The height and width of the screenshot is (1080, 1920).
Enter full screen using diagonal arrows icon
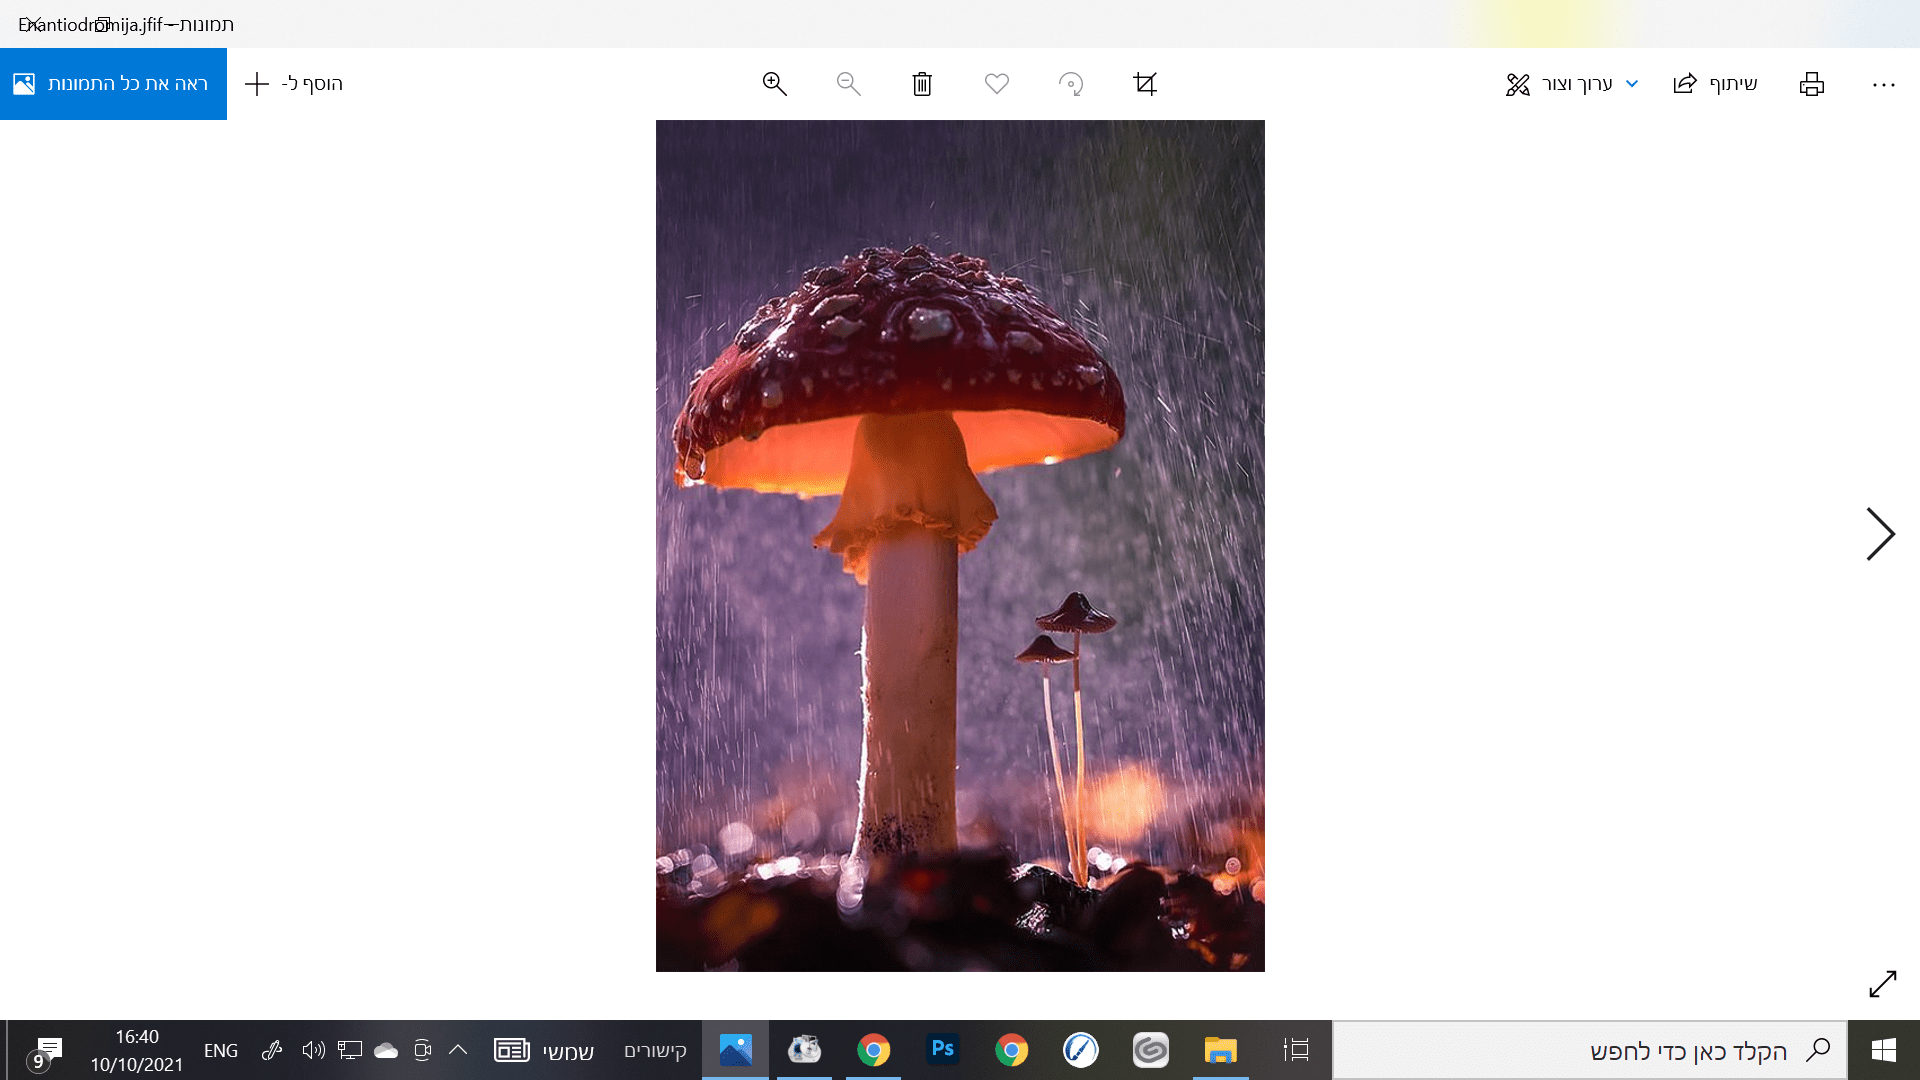(x=1882, y=984)
